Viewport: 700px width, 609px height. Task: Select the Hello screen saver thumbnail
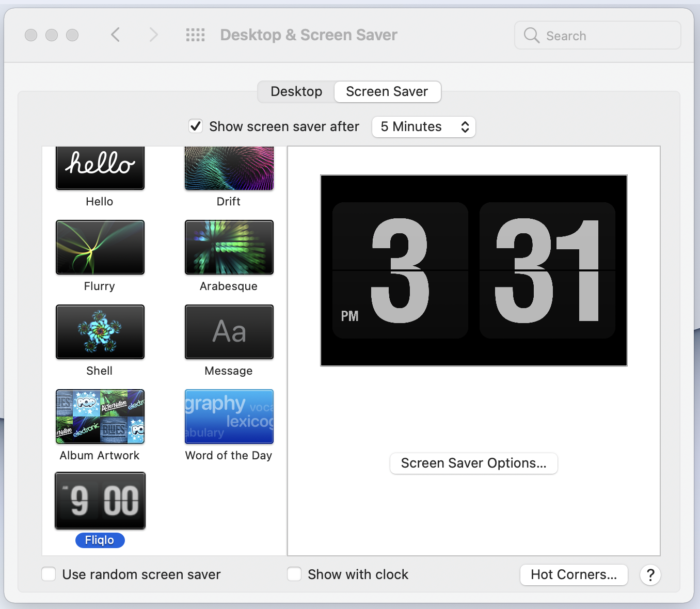pyautogui.click(x=100, y=168)
